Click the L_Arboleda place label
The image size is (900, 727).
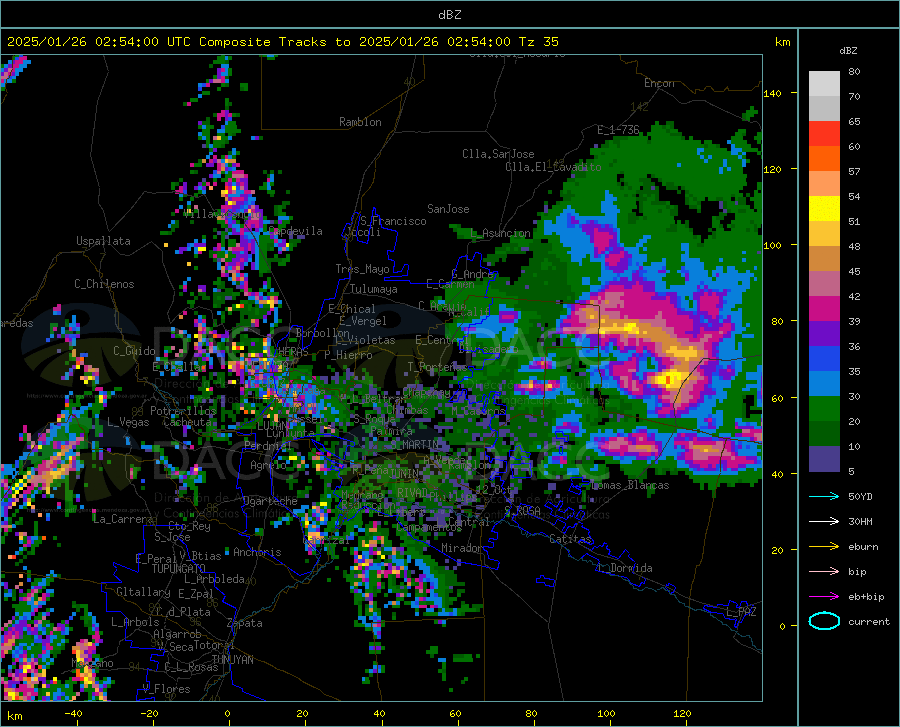(214, 579)
